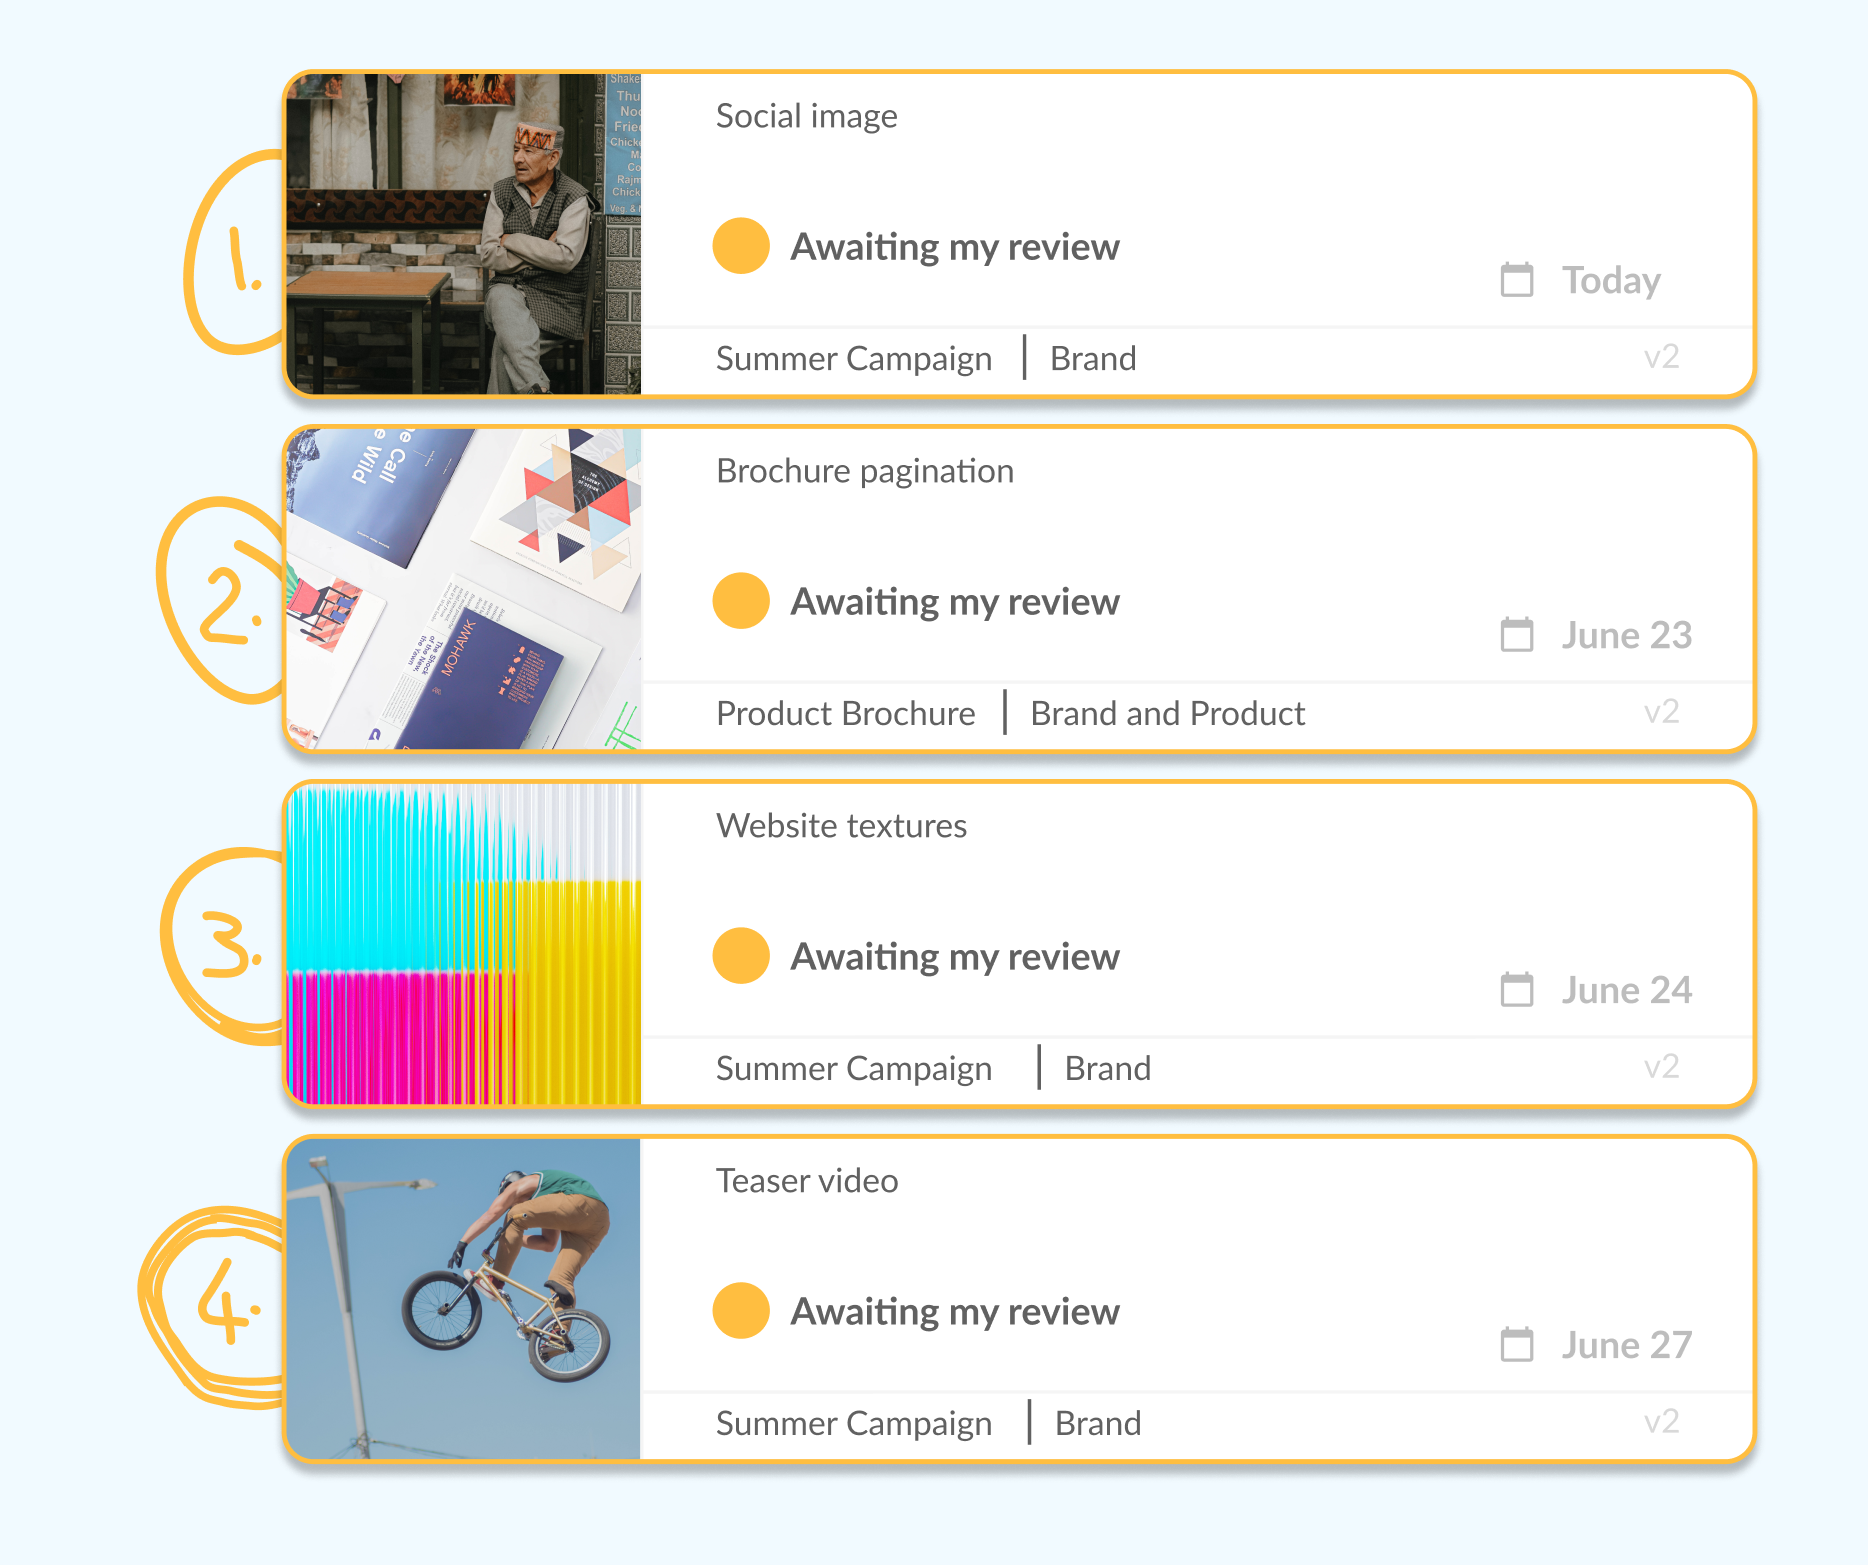
Task: Click the Website textures title
Action: point(841,826)
